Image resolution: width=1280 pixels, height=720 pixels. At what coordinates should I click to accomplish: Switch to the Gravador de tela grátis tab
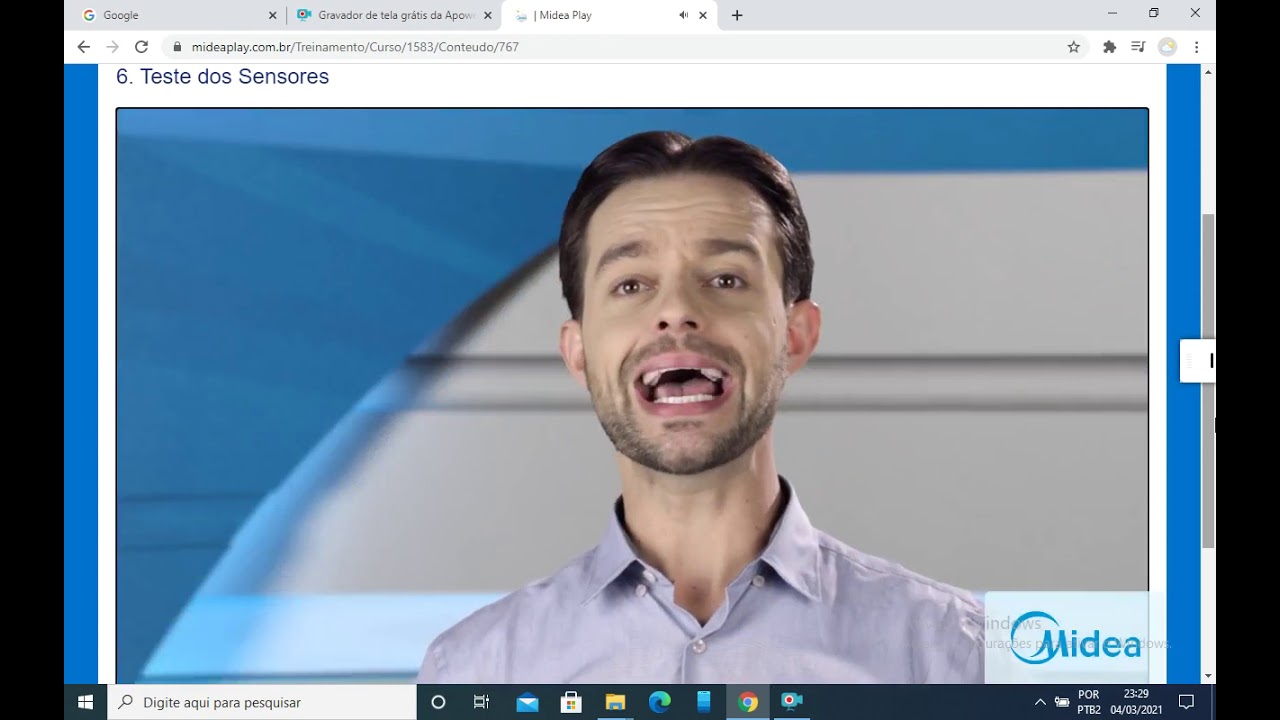[x=393, y=15]
